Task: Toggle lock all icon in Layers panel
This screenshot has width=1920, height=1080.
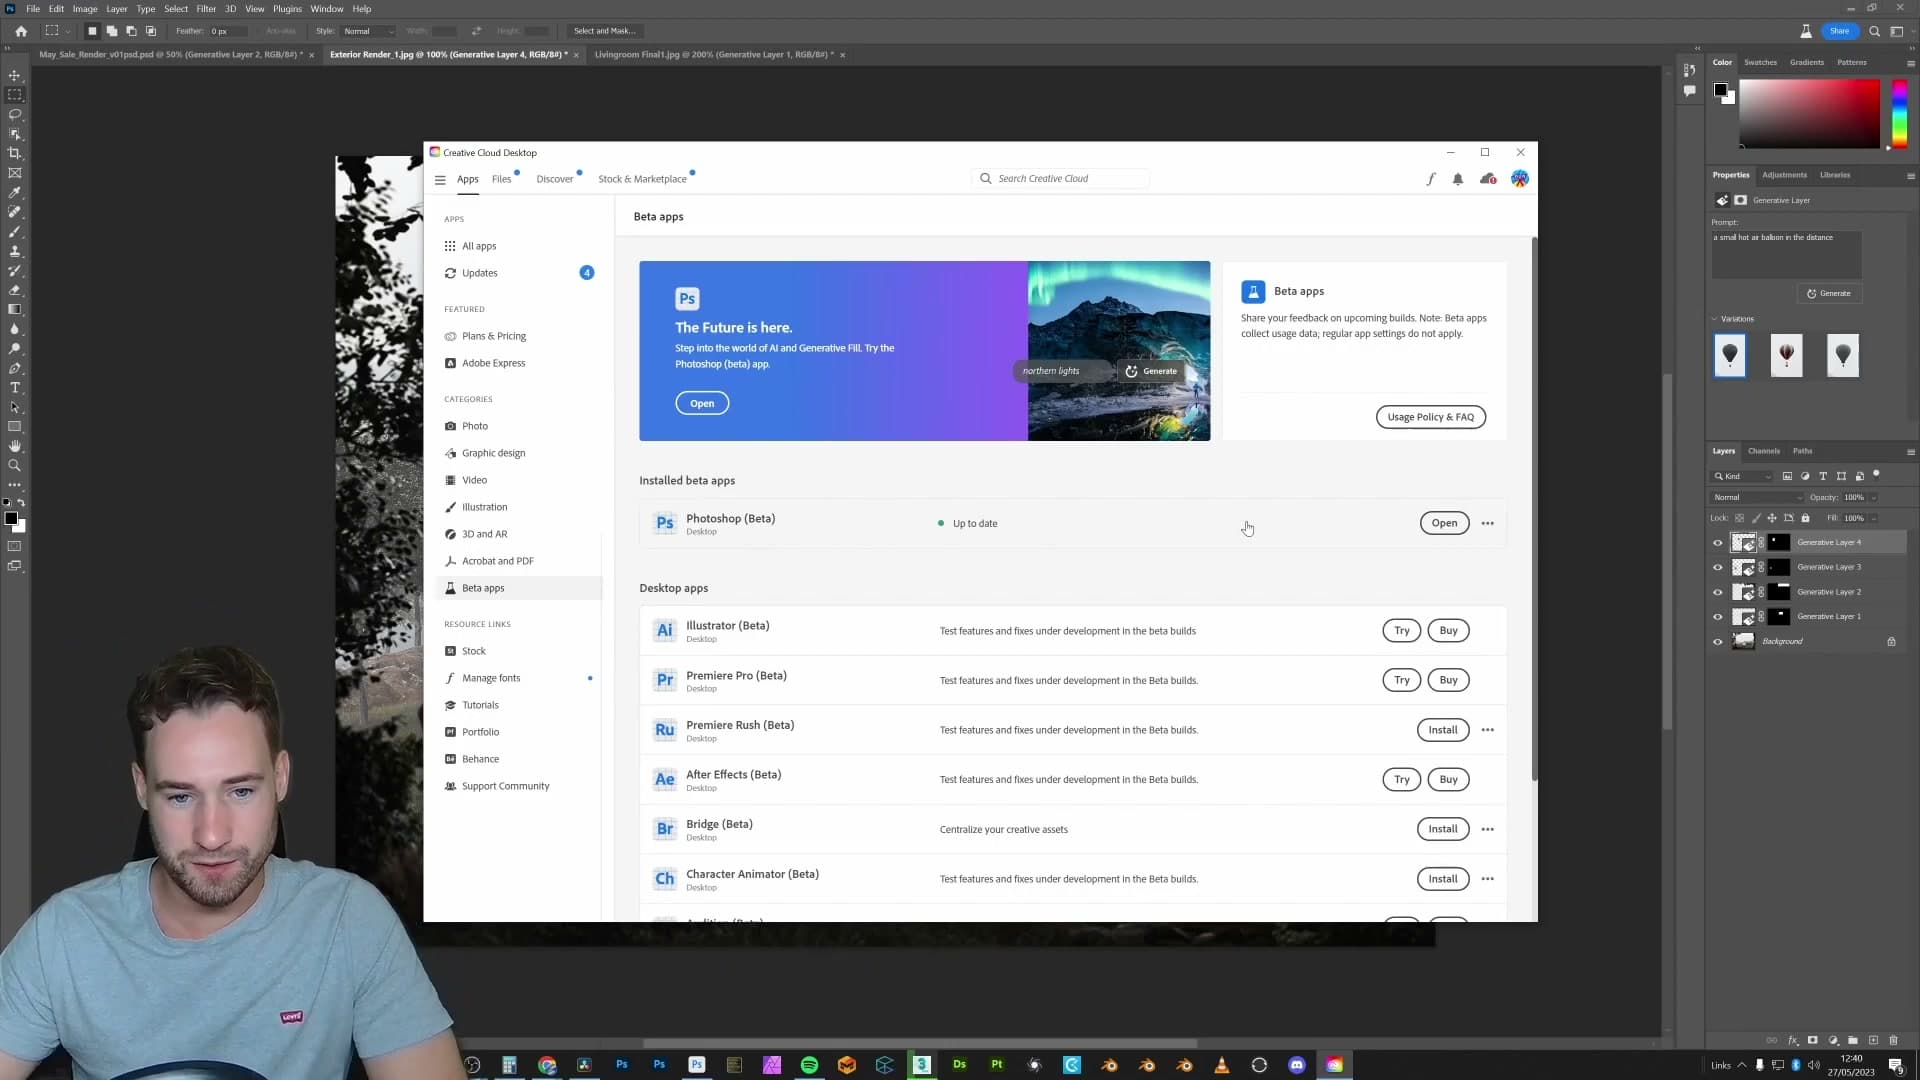Action: pos(1805,518)
